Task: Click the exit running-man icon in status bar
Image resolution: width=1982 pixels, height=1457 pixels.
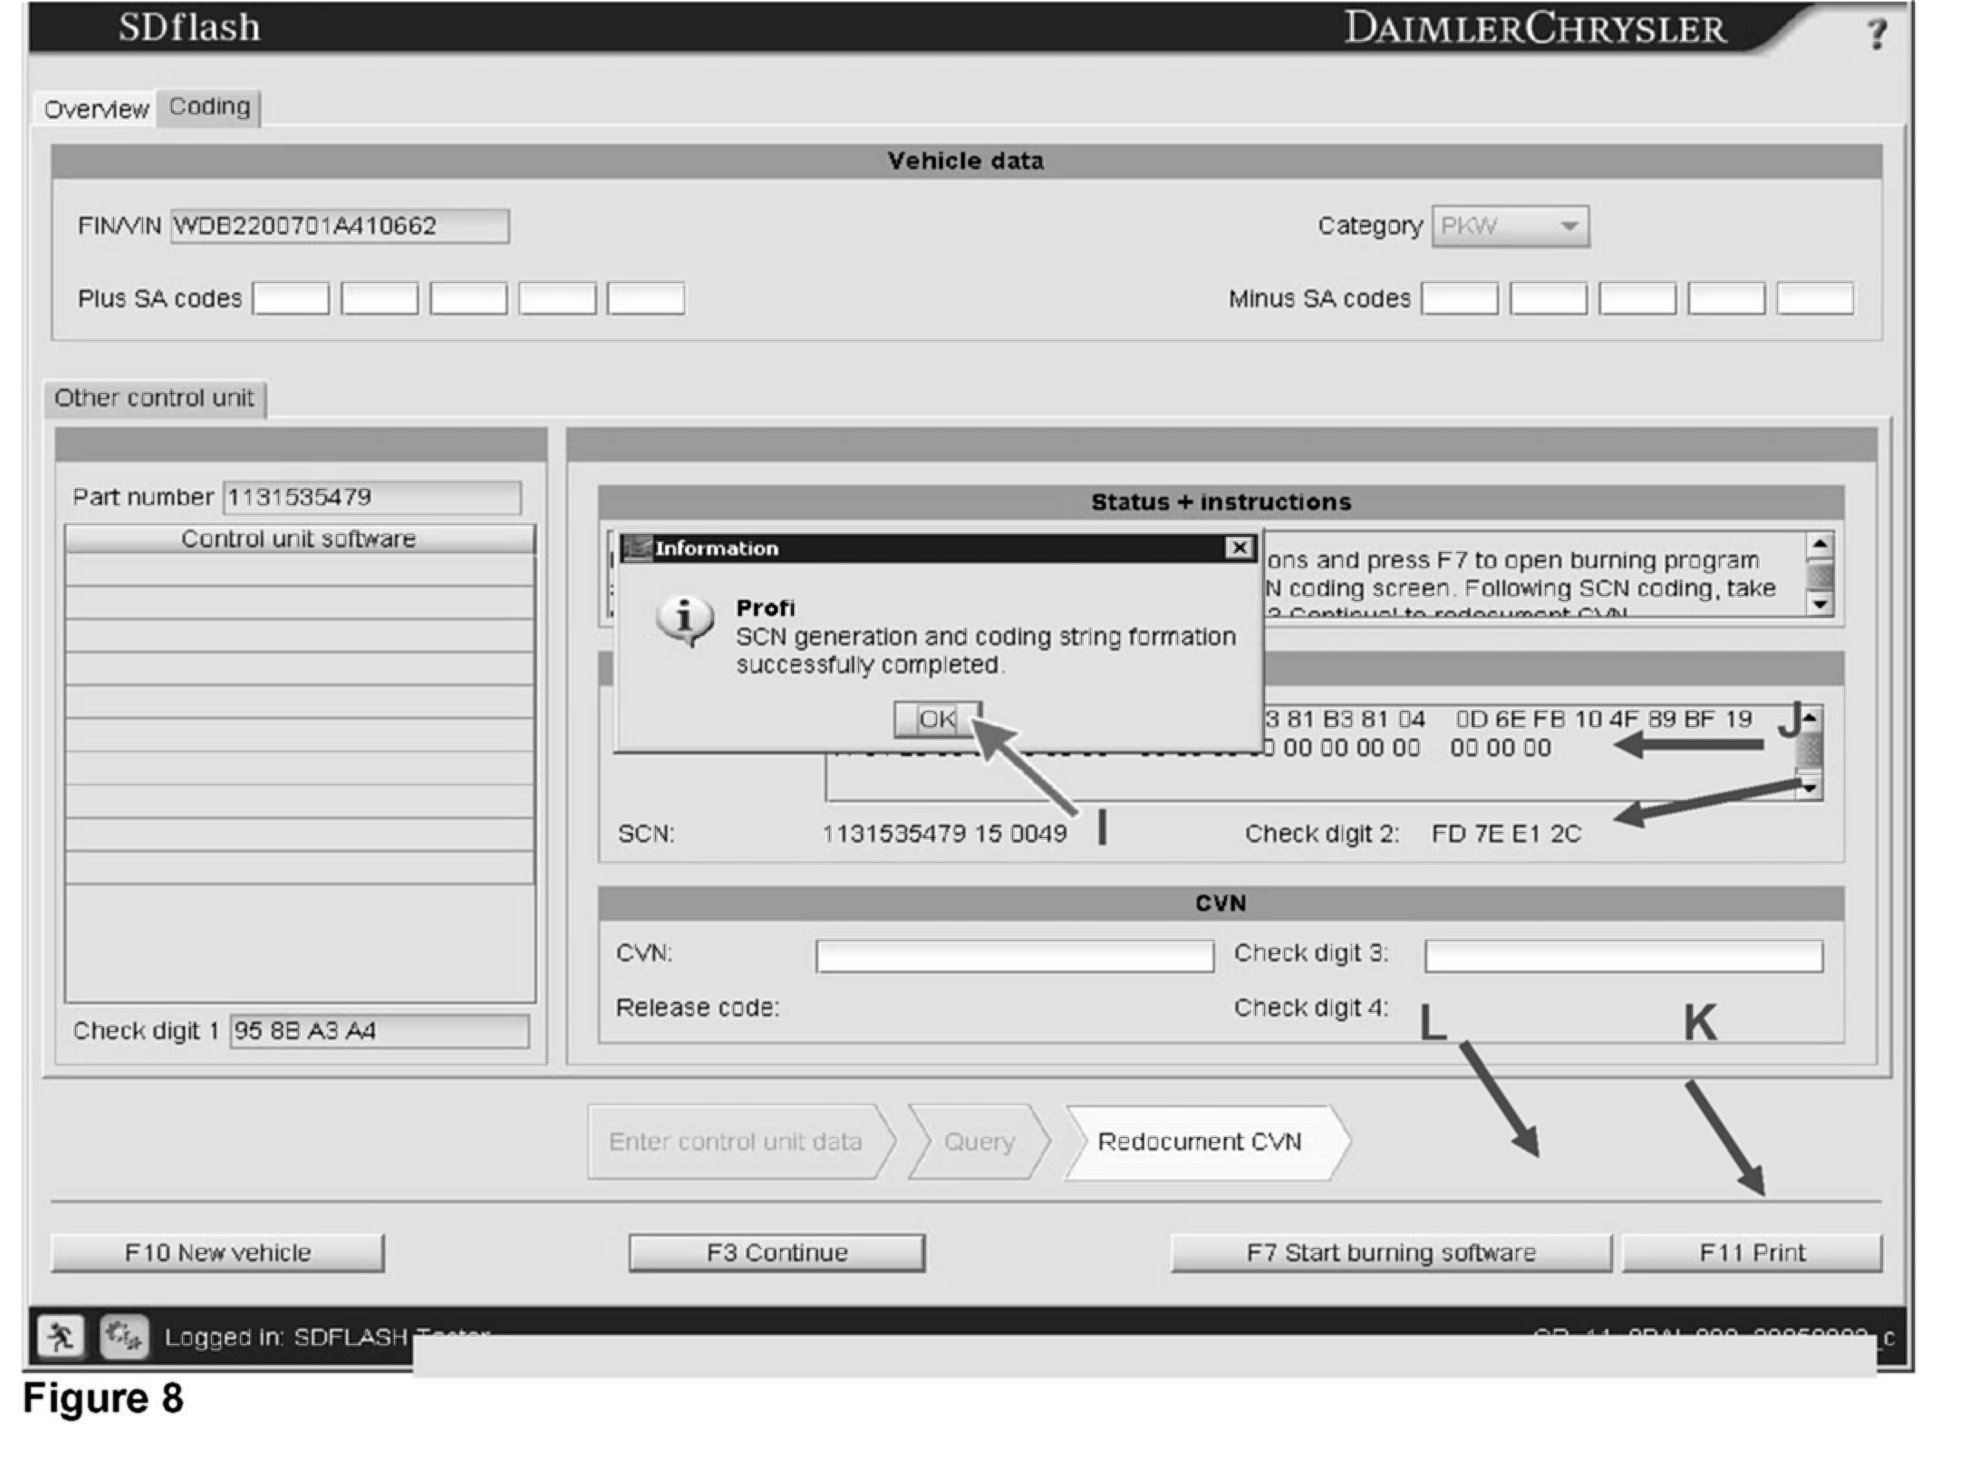Action: point(60,1336)
